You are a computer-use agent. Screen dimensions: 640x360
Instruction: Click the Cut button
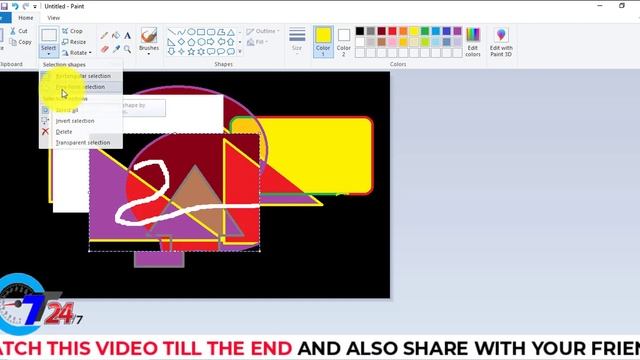click(x=19, y=31)
